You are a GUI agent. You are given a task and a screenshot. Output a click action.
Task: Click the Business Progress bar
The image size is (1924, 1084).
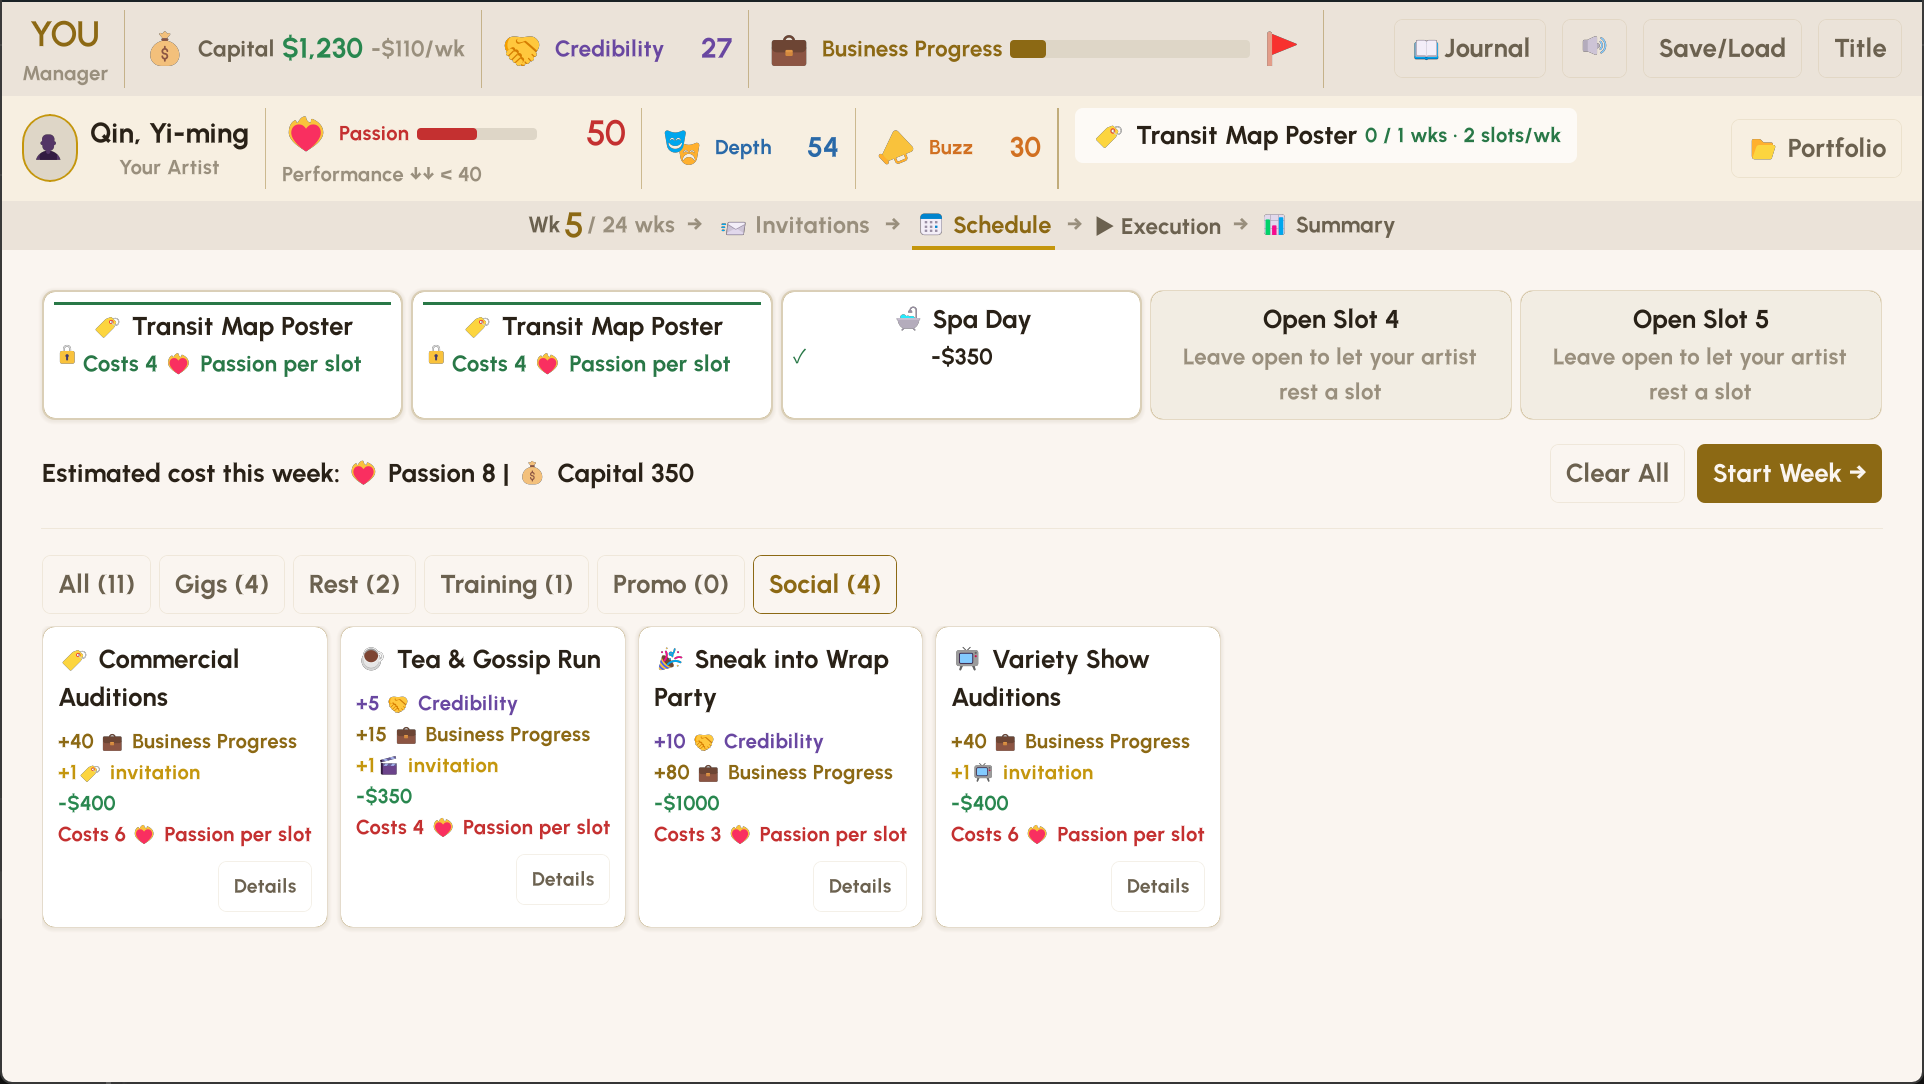[x=1129, y=49]
